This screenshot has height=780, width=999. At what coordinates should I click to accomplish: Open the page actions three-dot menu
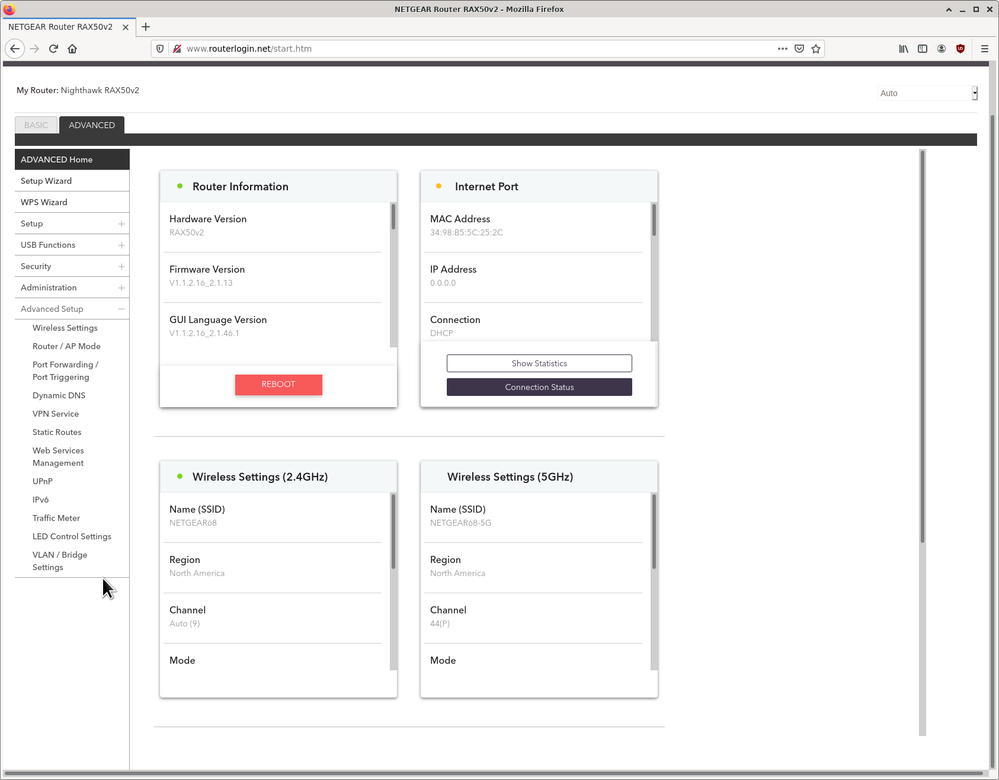(782, 48)
